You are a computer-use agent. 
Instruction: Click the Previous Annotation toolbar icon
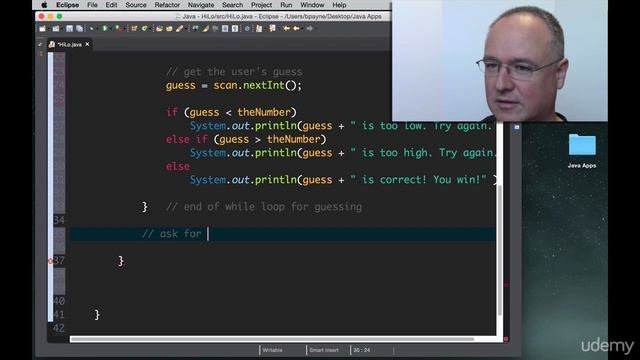pos(272,29)
